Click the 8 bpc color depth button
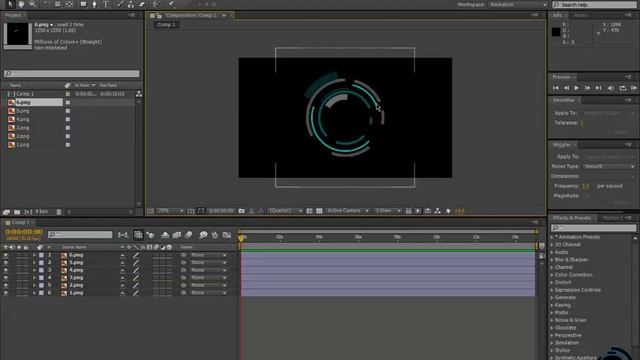 point(41,212)
